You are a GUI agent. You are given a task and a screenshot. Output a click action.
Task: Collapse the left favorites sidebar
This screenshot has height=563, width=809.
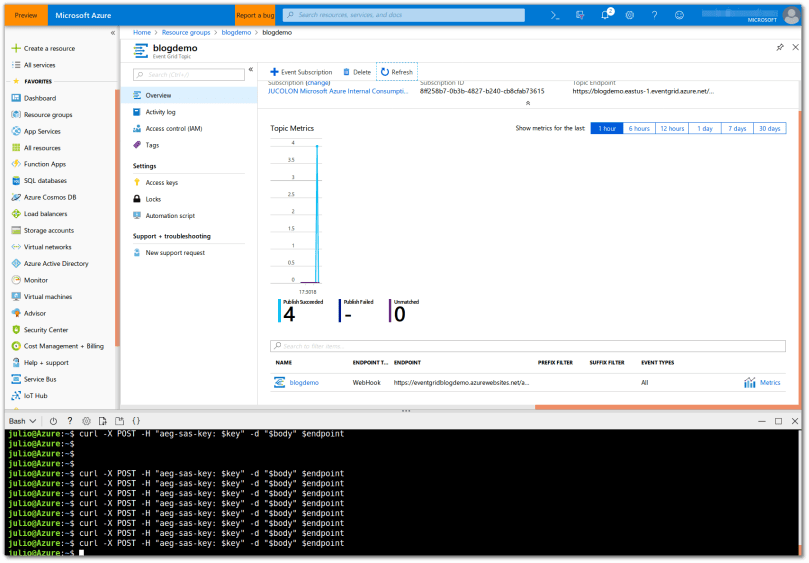pyautogui.click(x=112, y=33)
